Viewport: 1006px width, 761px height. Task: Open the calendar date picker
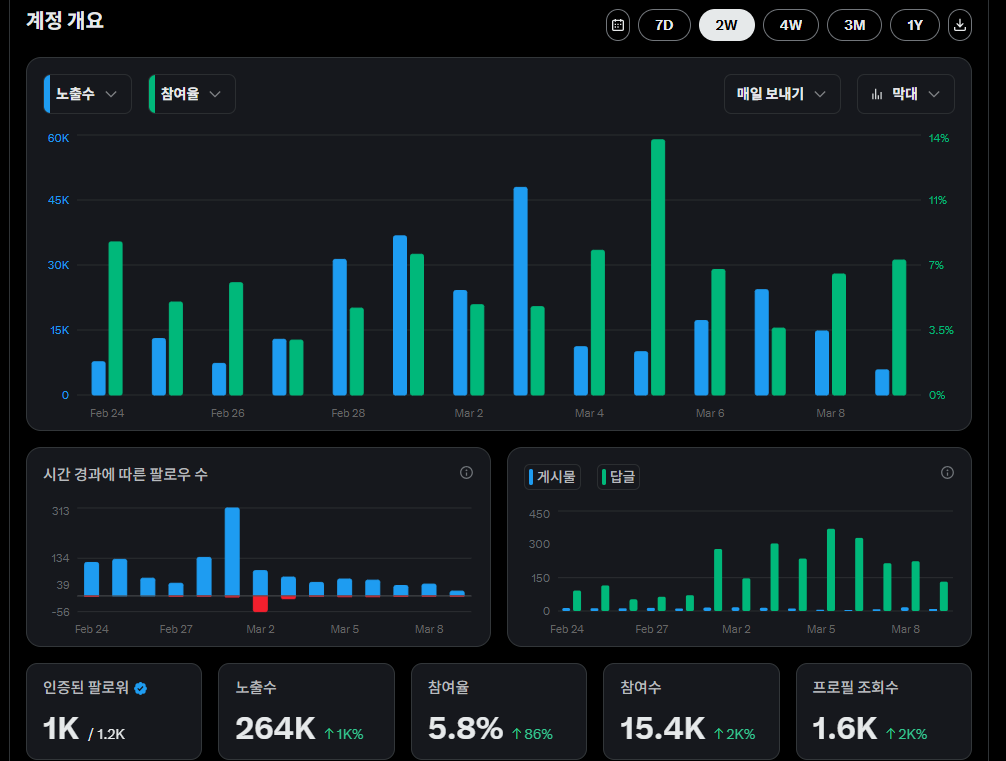(x=617, y=25)
